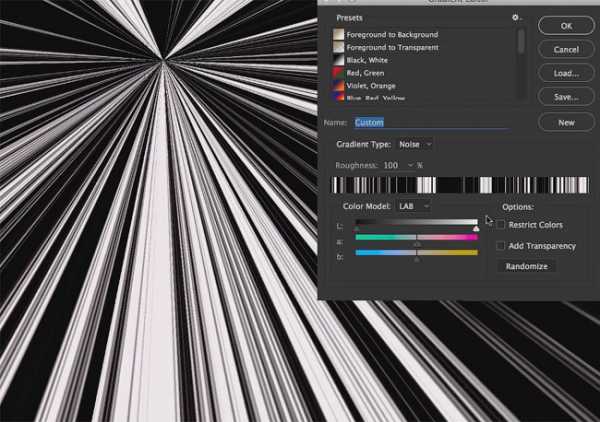Screen dimensions: 600x422
Task: Enable the Add Transparency checkbox
Action: coord(500,246)
